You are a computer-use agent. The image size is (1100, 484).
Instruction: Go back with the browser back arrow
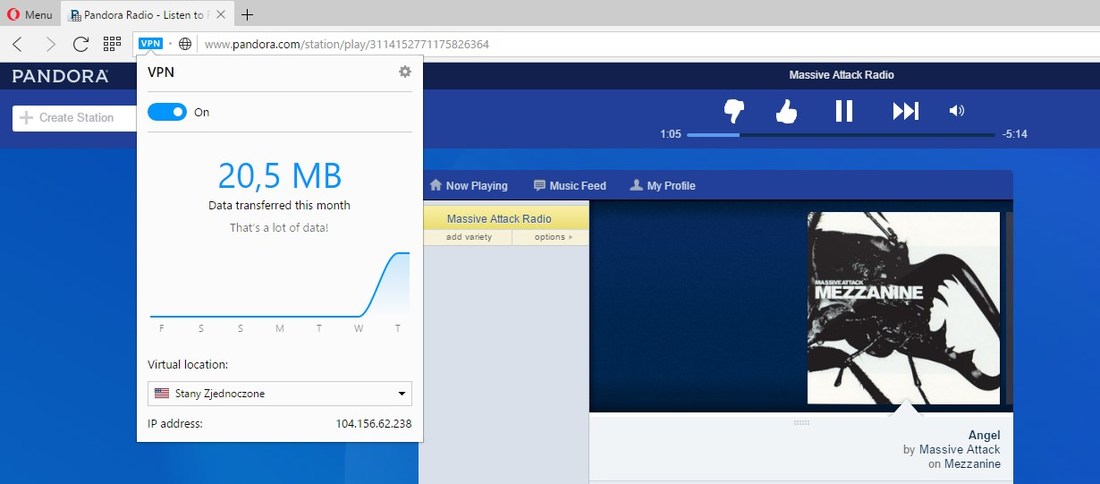coord(18,44)
